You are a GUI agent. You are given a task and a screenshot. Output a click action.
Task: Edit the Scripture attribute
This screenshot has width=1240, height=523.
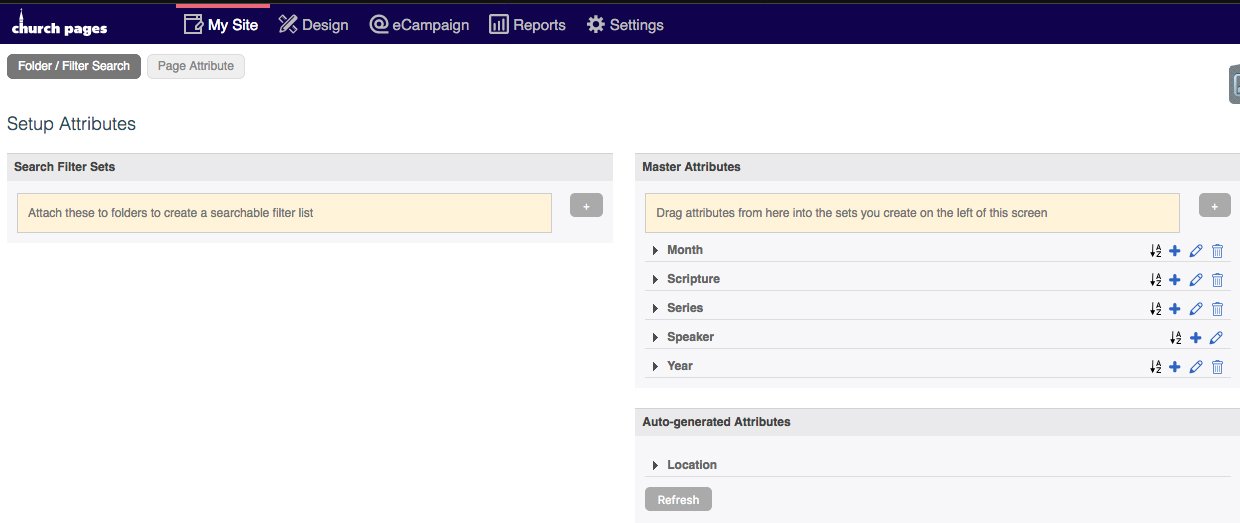[x=1196, y=280]
